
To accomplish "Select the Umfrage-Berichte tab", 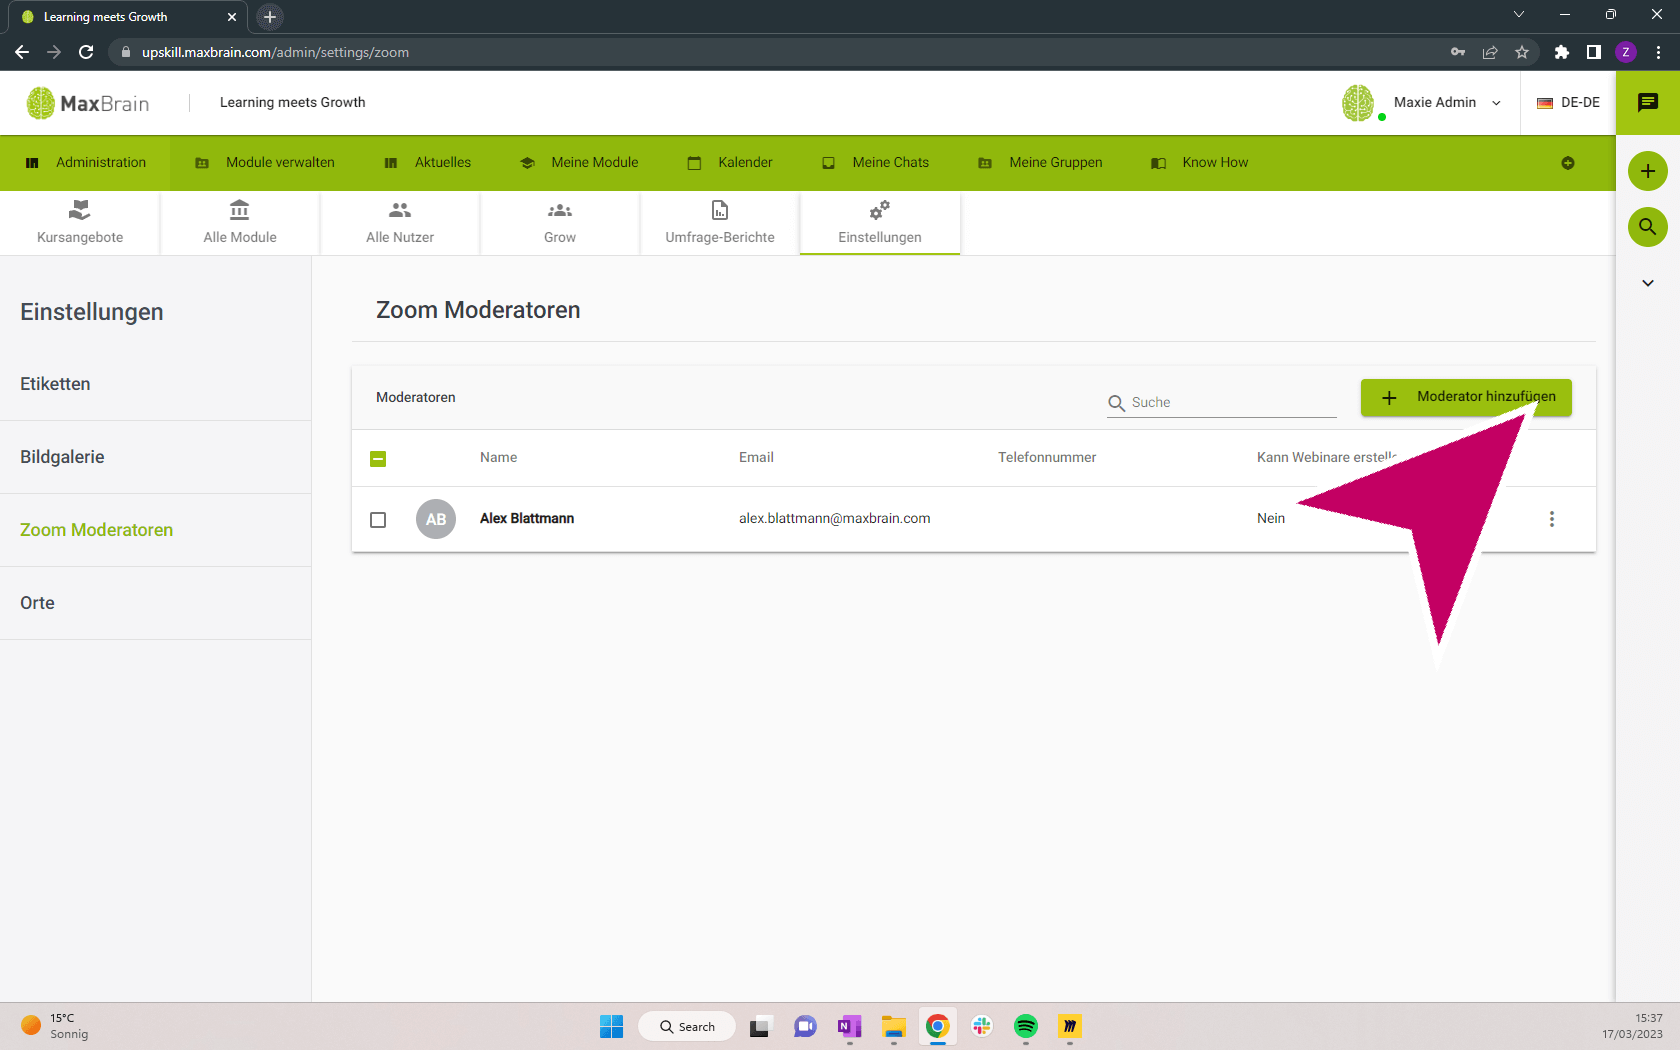I will [720, 223].
